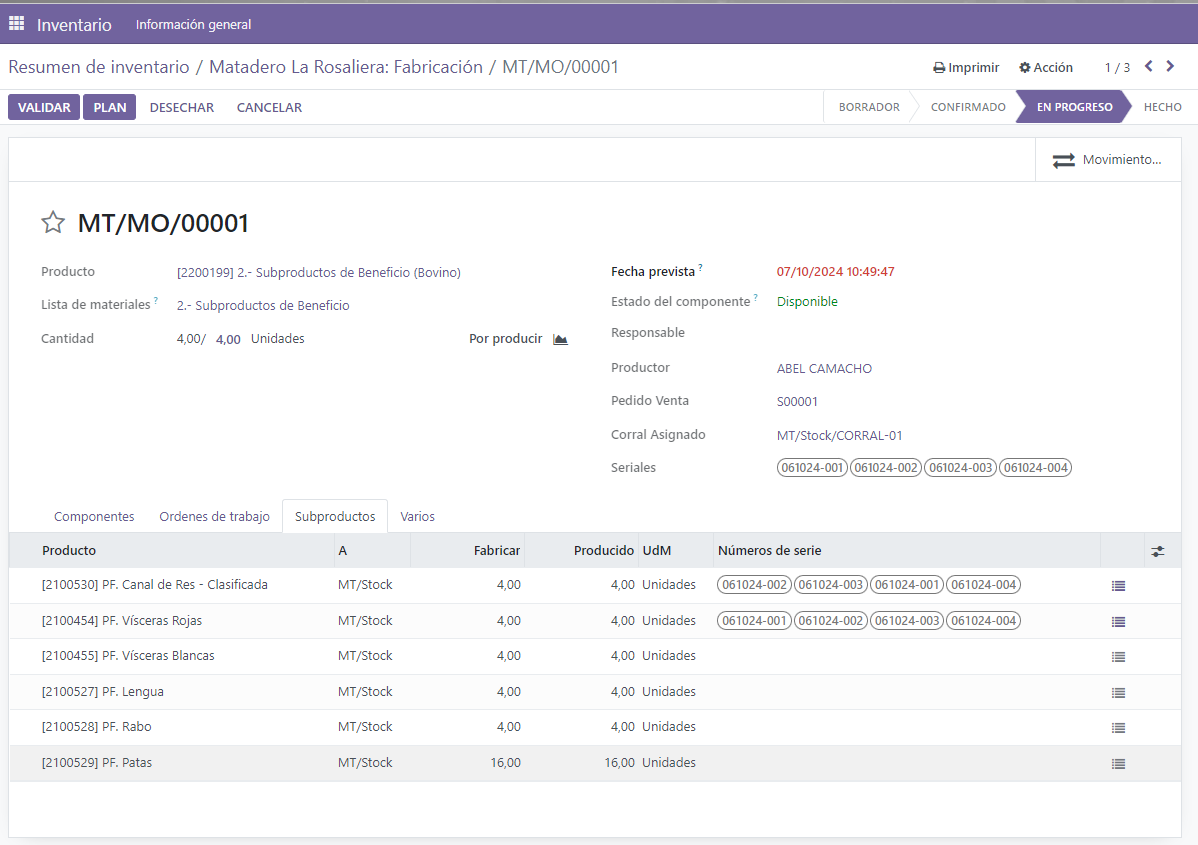Open the Varios tab
Viewport: 1198px width, 845px height.
(417, 516)
